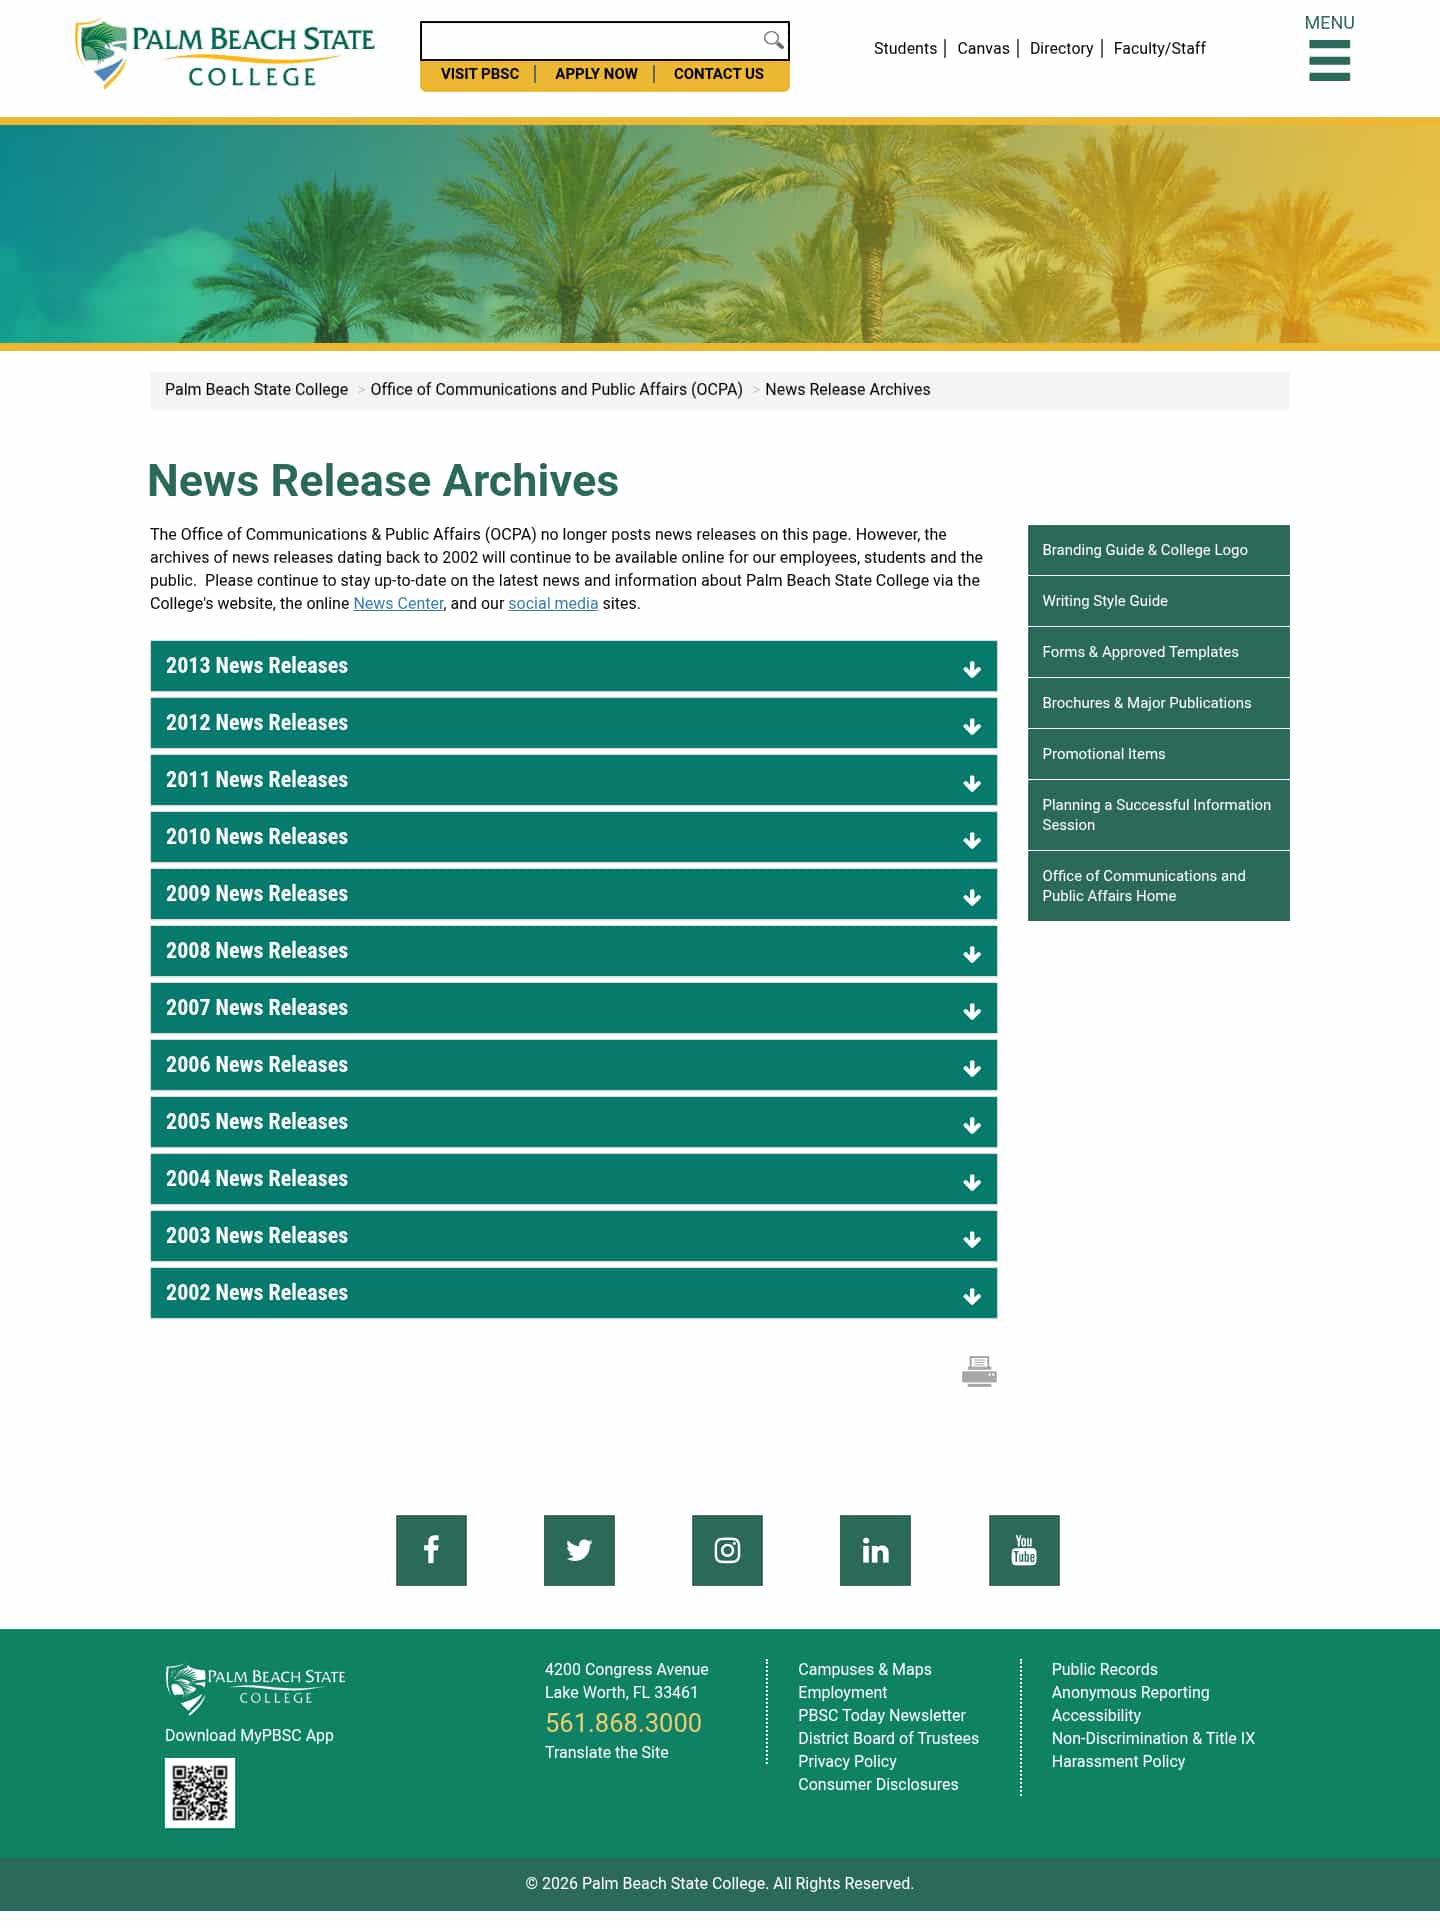This screenshot has width=1440, height=1929.
Task: Open Consumer Disclosures footer link
Action: pos(878,1785)
